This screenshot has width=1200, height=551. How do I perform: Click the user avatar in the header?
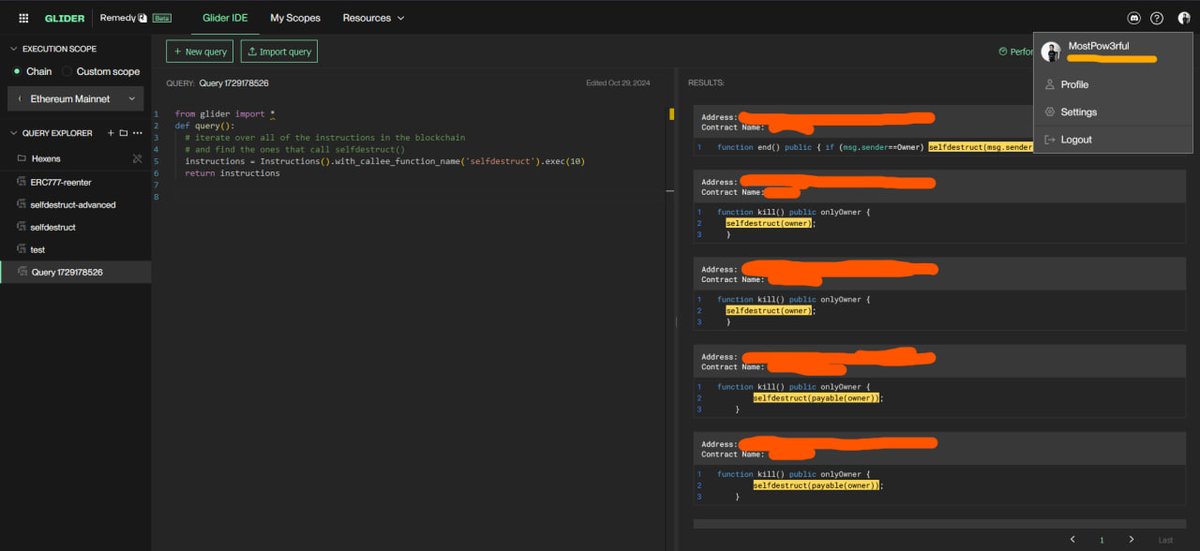[x=1183, y=18]
